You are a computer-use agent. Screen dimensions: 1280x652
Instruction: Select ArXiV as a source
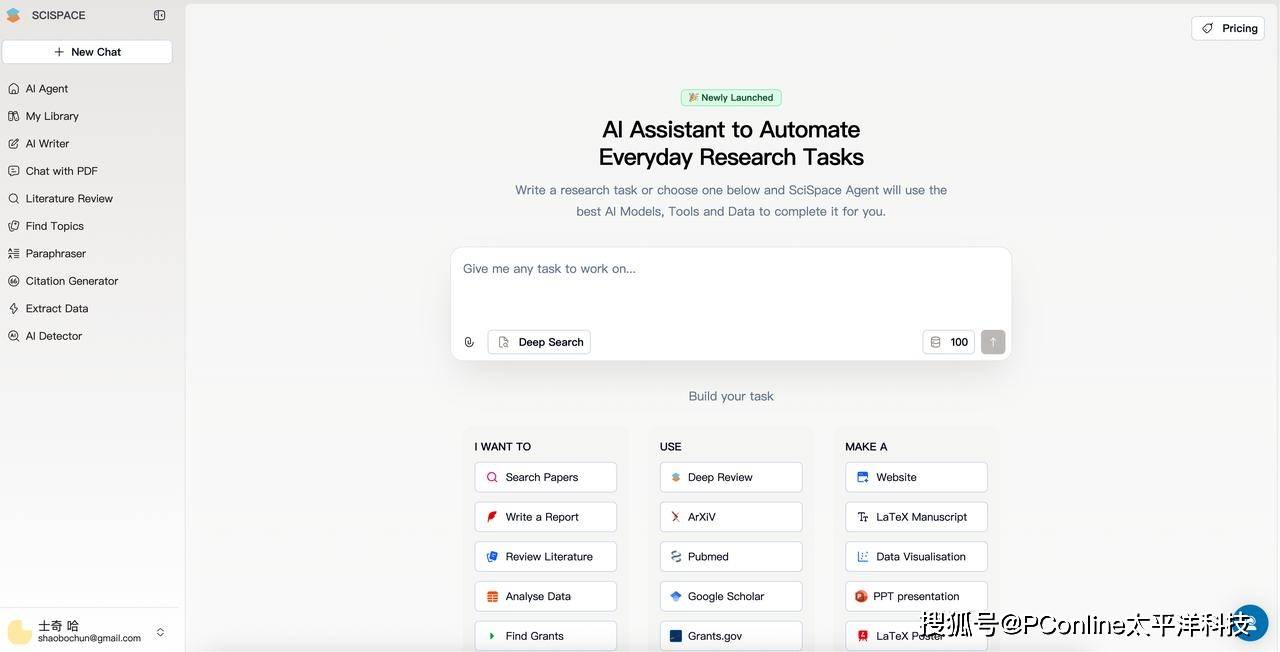click(730, 517)
